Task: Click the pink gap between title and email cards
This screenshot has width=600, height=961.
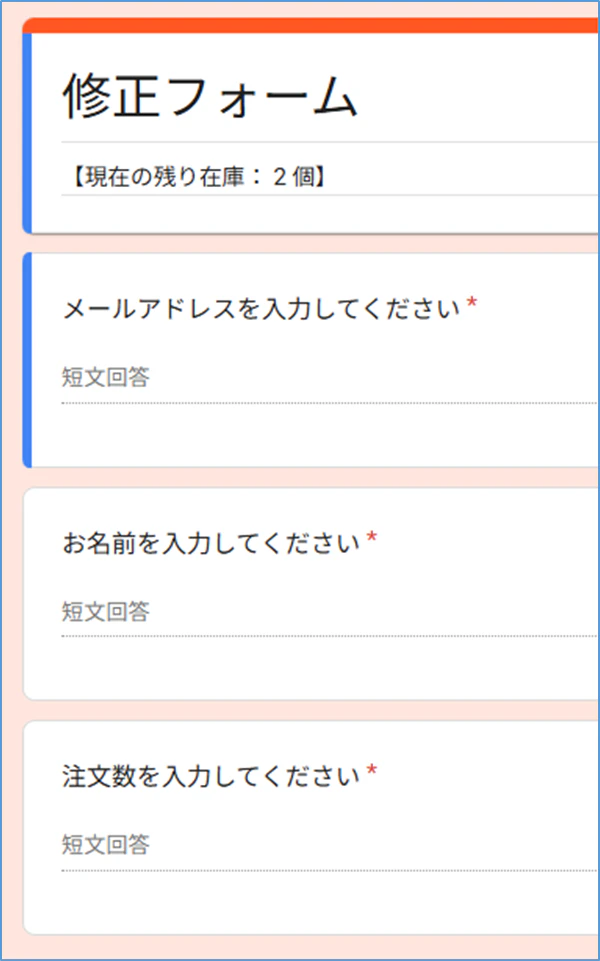Action: [311, 243]
